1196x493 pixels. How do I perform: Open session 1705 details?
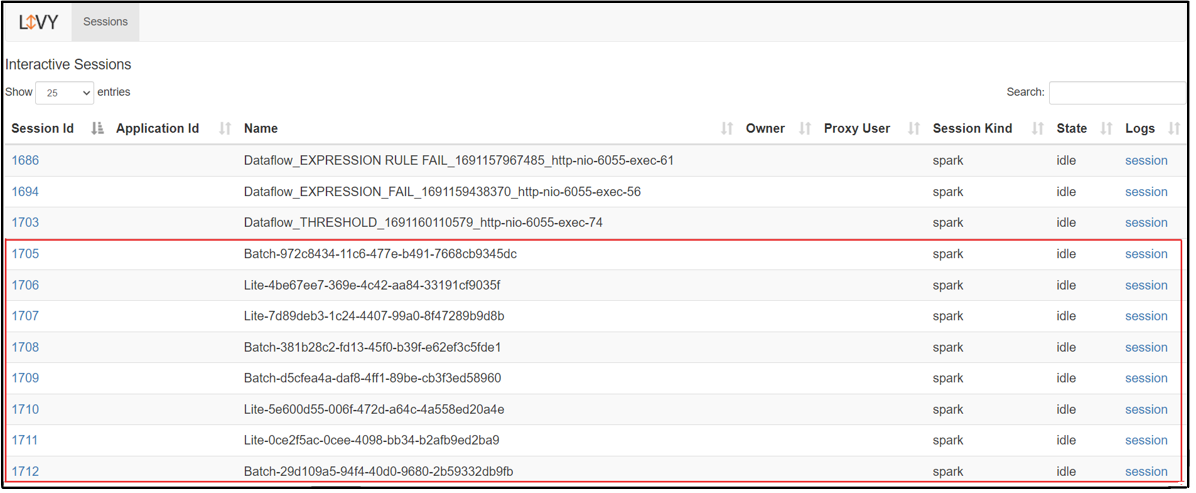[25, 254]
